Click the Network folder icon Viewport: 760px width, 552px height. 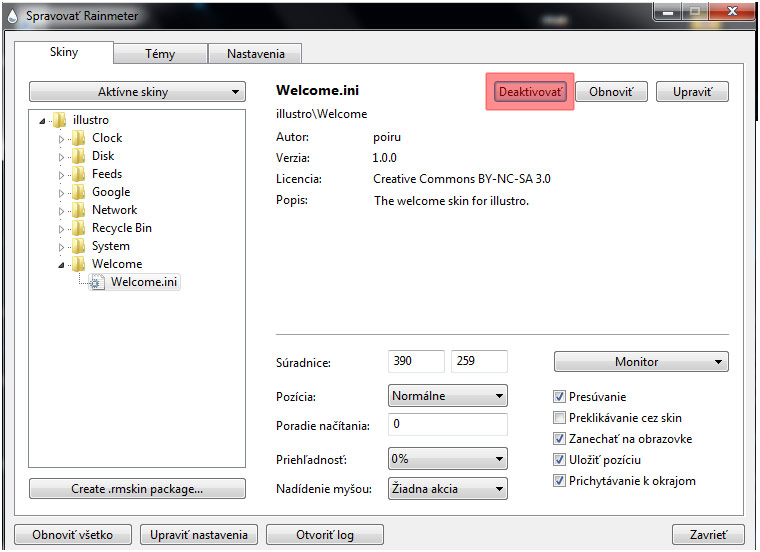pyautogui.click(x=79, y=210)
